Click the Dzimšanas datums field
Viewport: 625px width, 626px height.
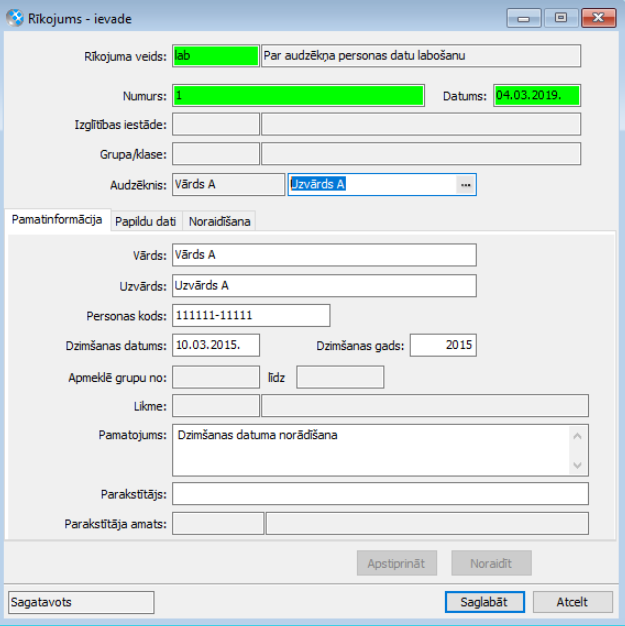coord(216,345)
